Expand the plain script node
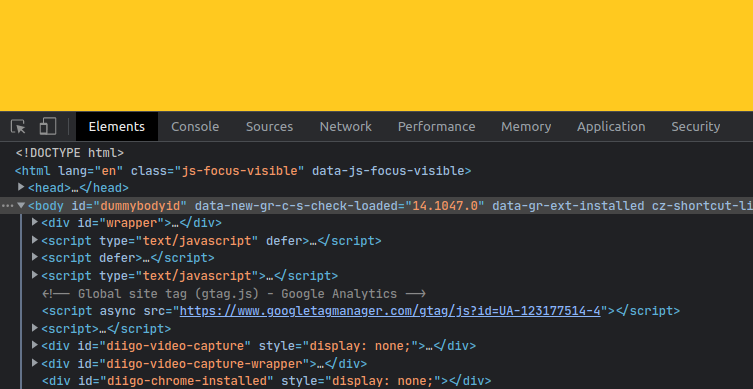 coord(35,328)
